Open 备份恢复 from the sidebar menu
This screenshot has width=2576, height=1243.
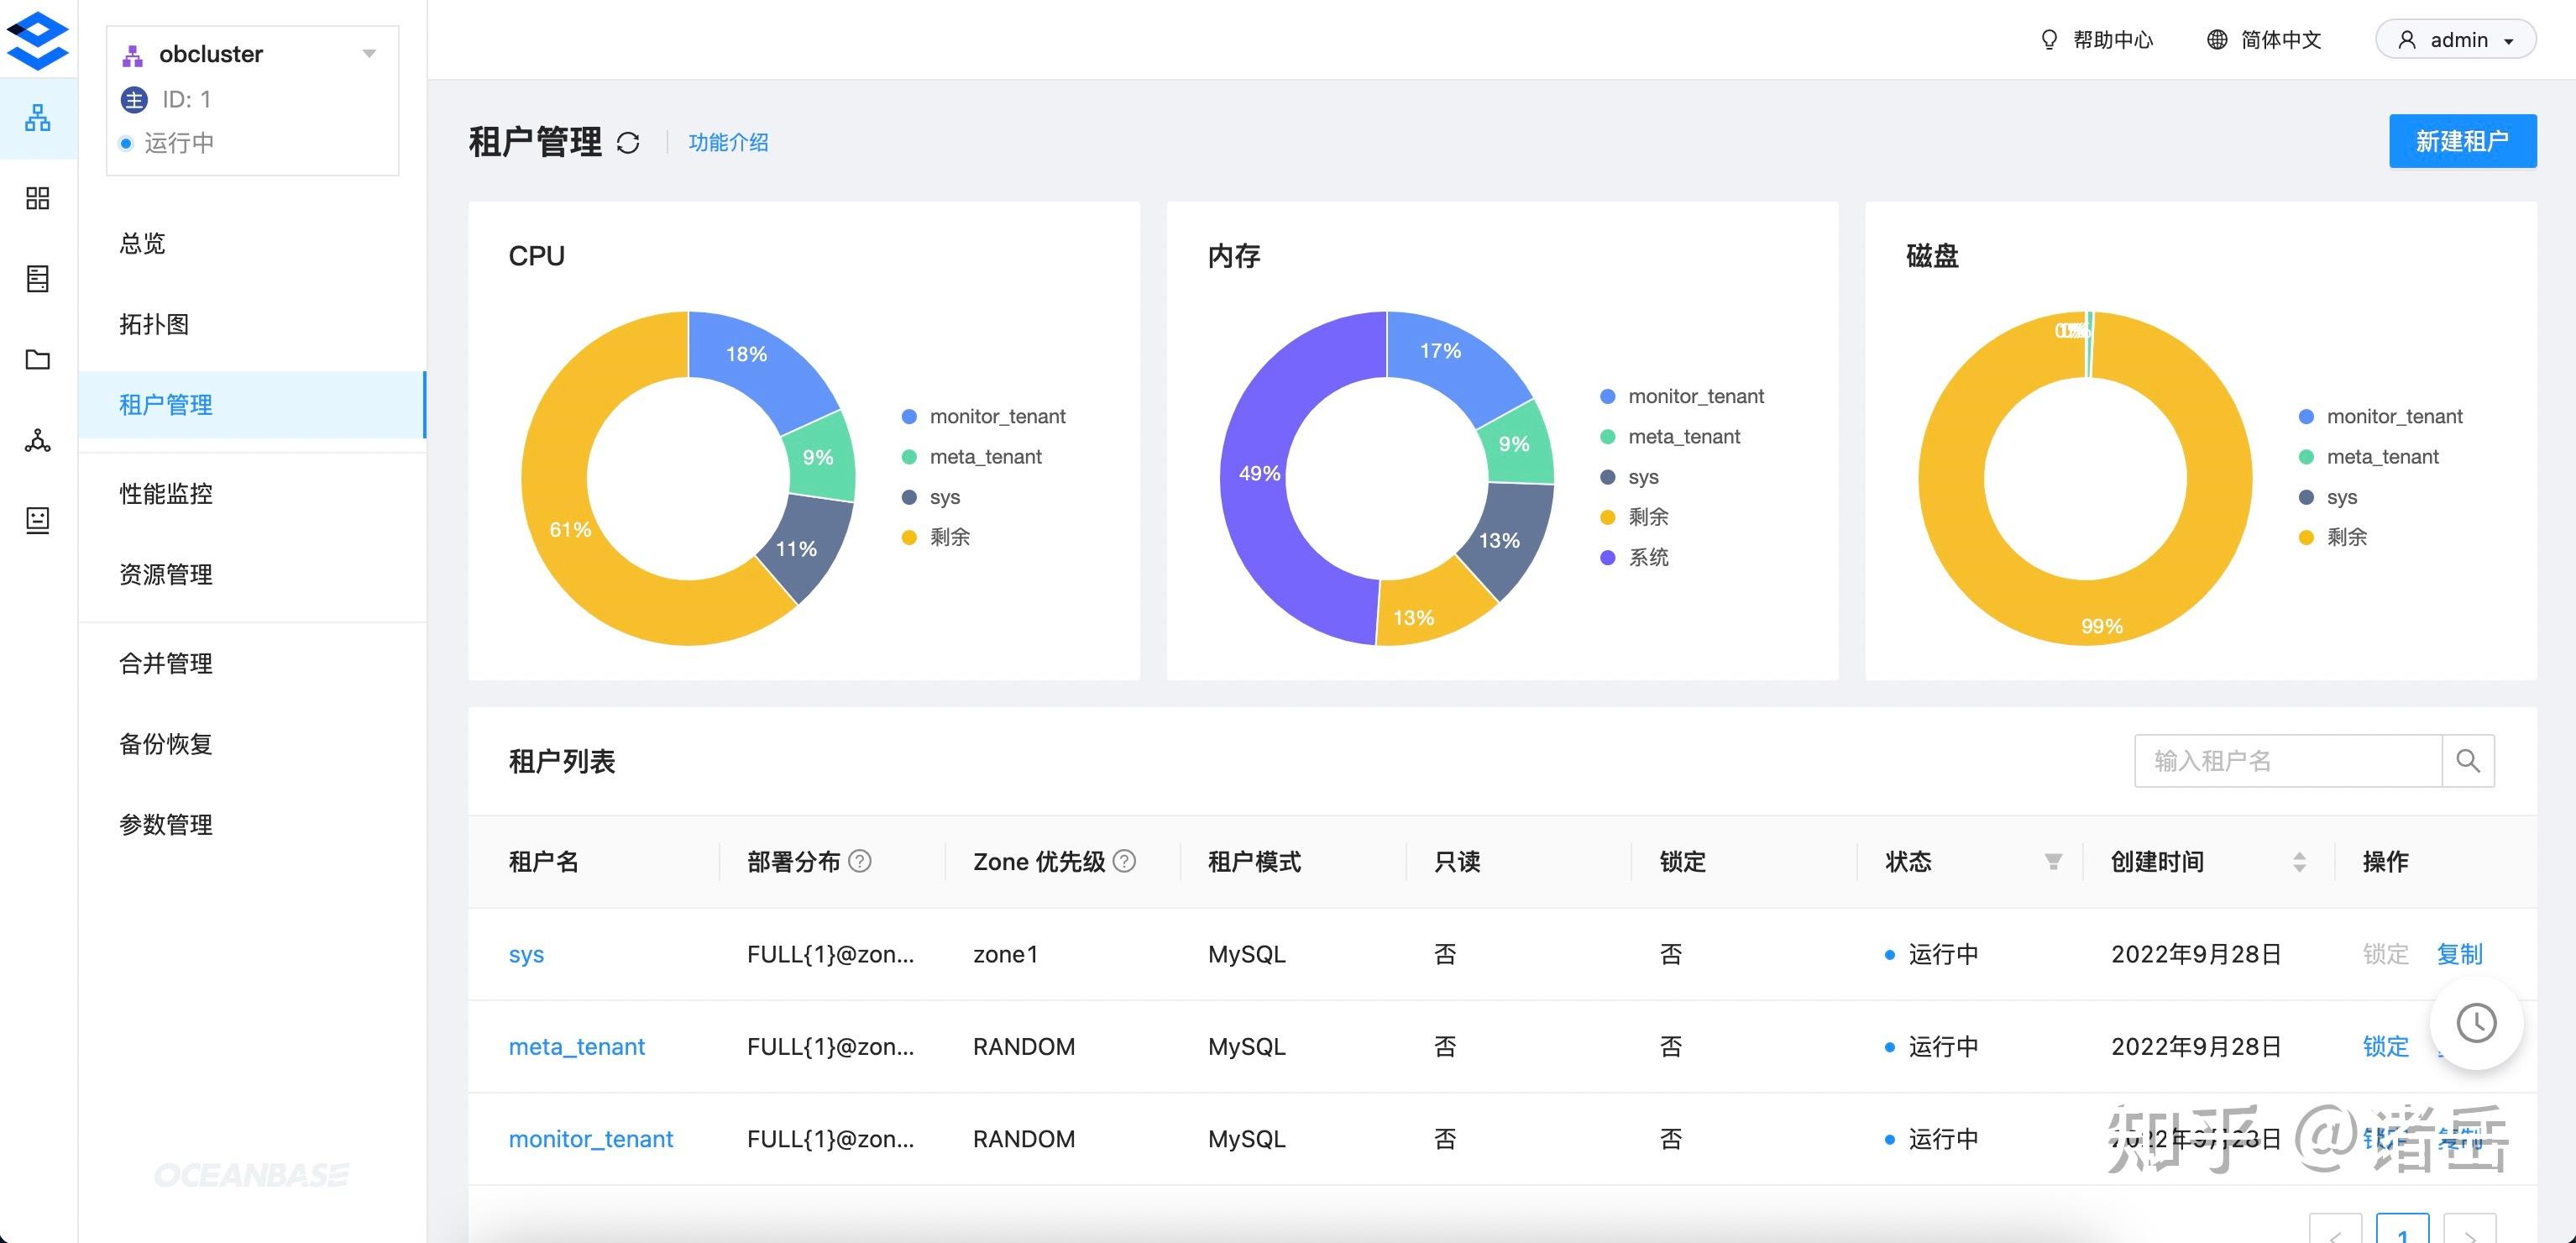[x=166, y=743]
